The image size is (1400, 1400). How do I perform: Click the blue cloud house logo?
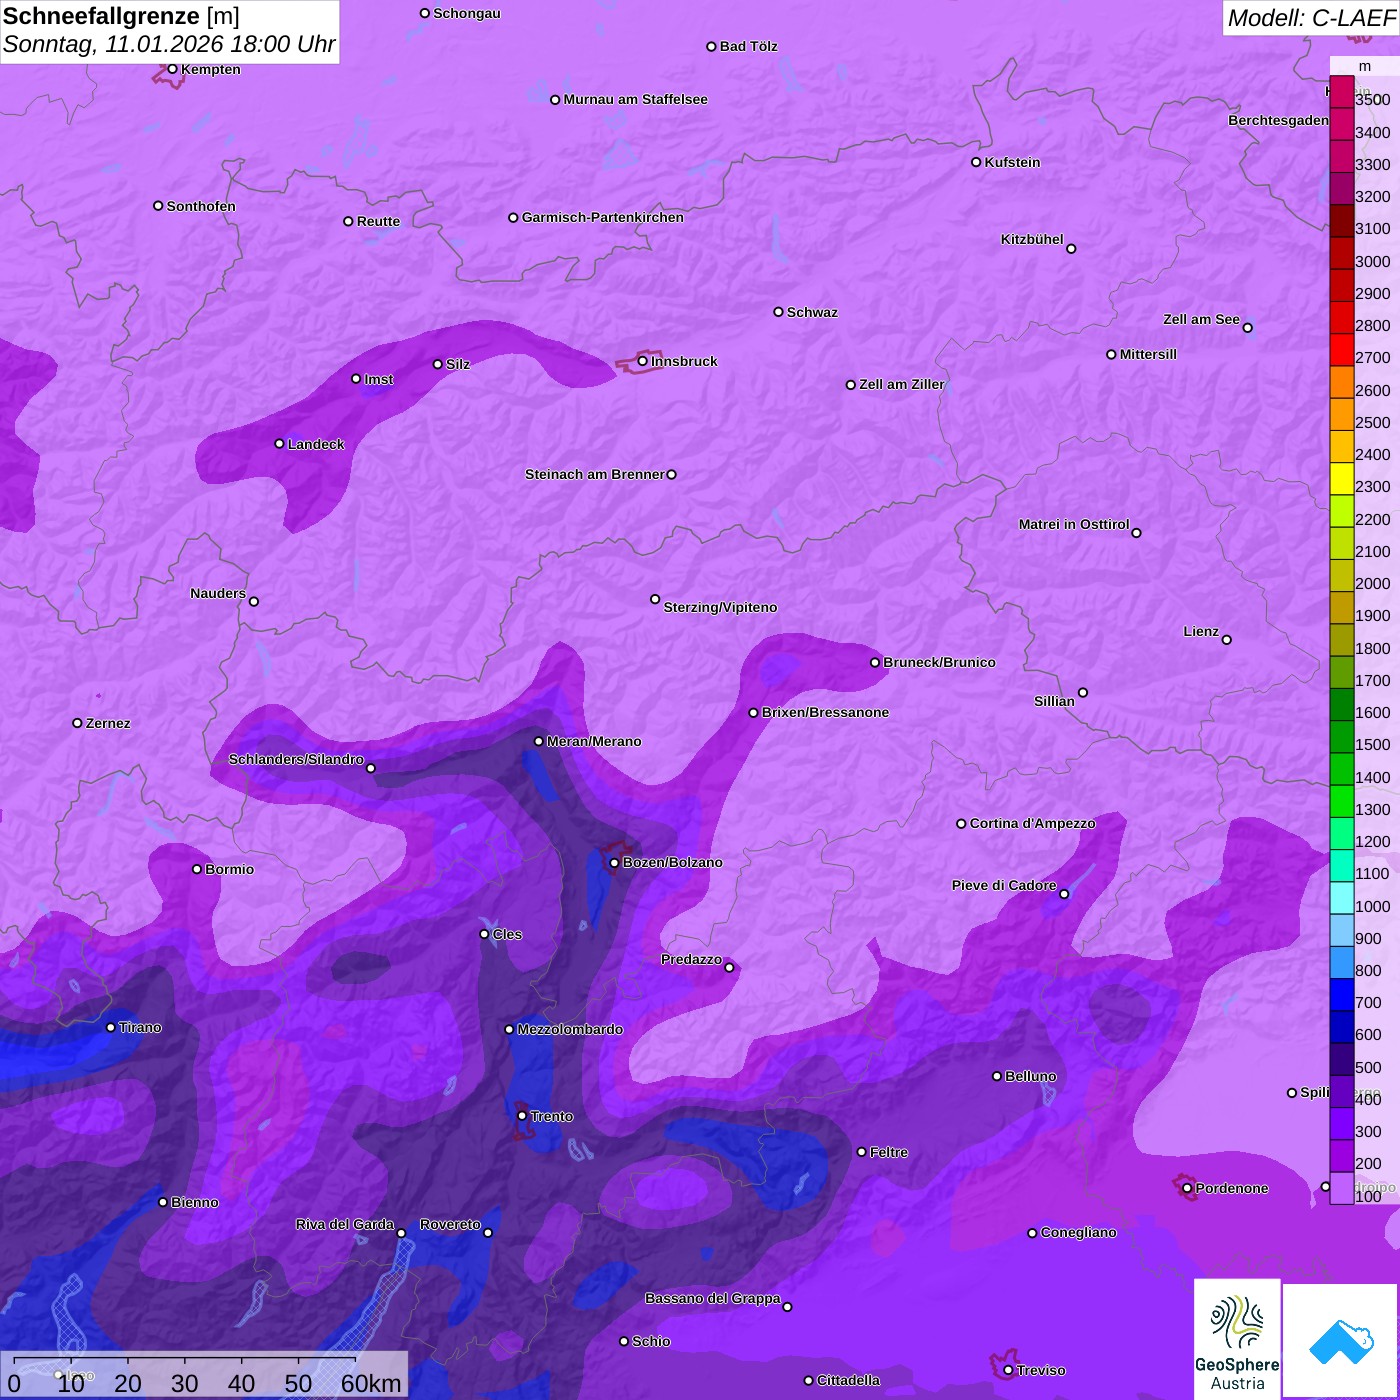1341,1341
